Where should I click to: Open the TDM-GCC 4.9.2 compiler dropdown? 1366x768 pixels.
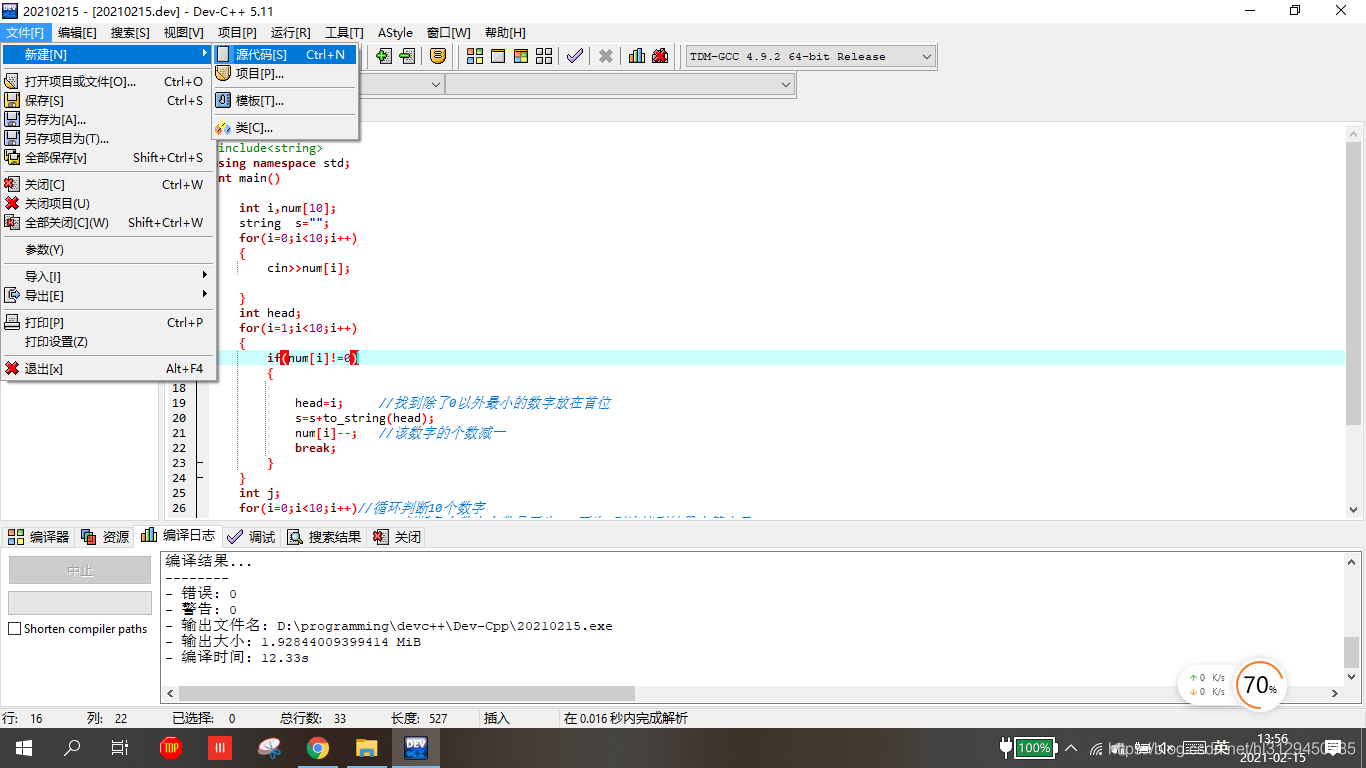(810, 56)
